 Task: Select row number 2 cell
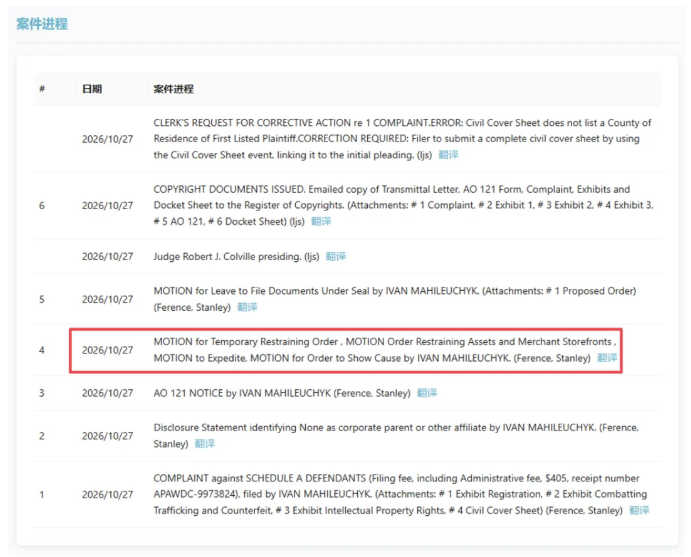pyautogui.click(x=42, y=436)
